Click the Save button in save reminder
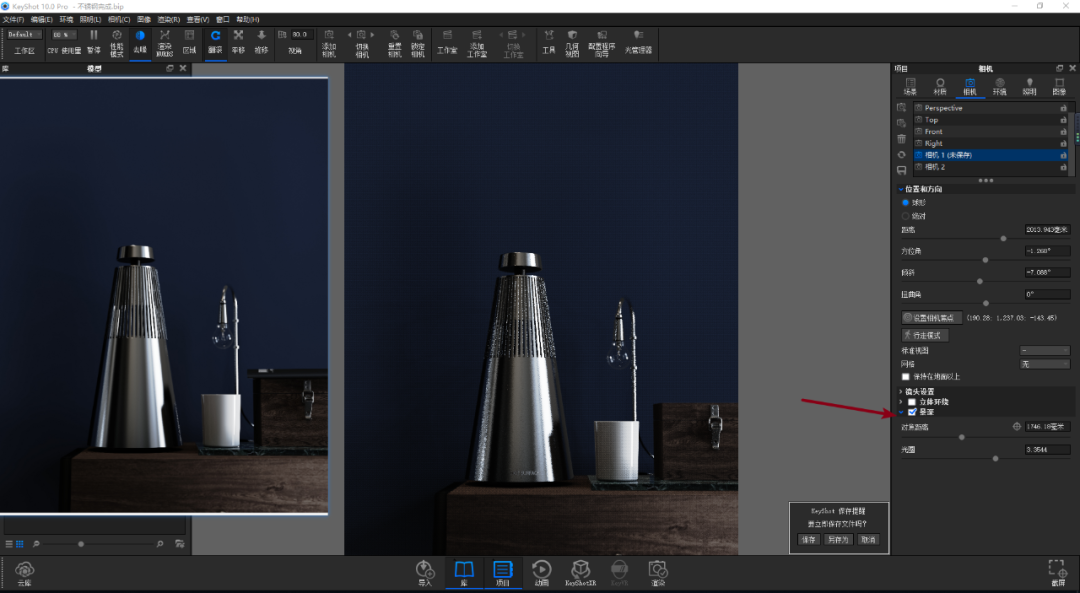Image resolution: width=1080 pixels, height=593 pixels. [809, 539]
